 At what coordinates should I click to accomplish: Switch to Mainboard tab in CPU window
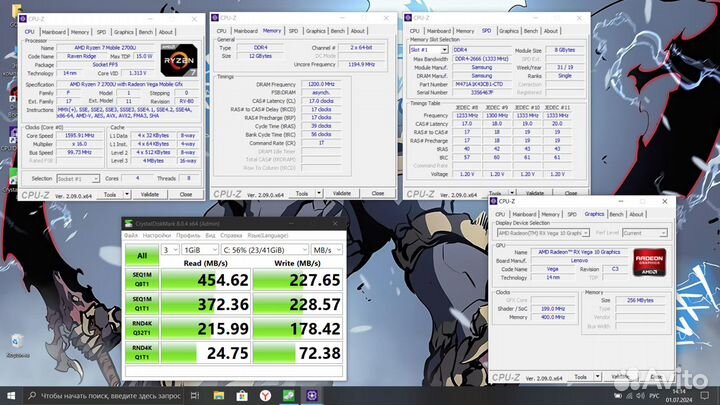54,32
